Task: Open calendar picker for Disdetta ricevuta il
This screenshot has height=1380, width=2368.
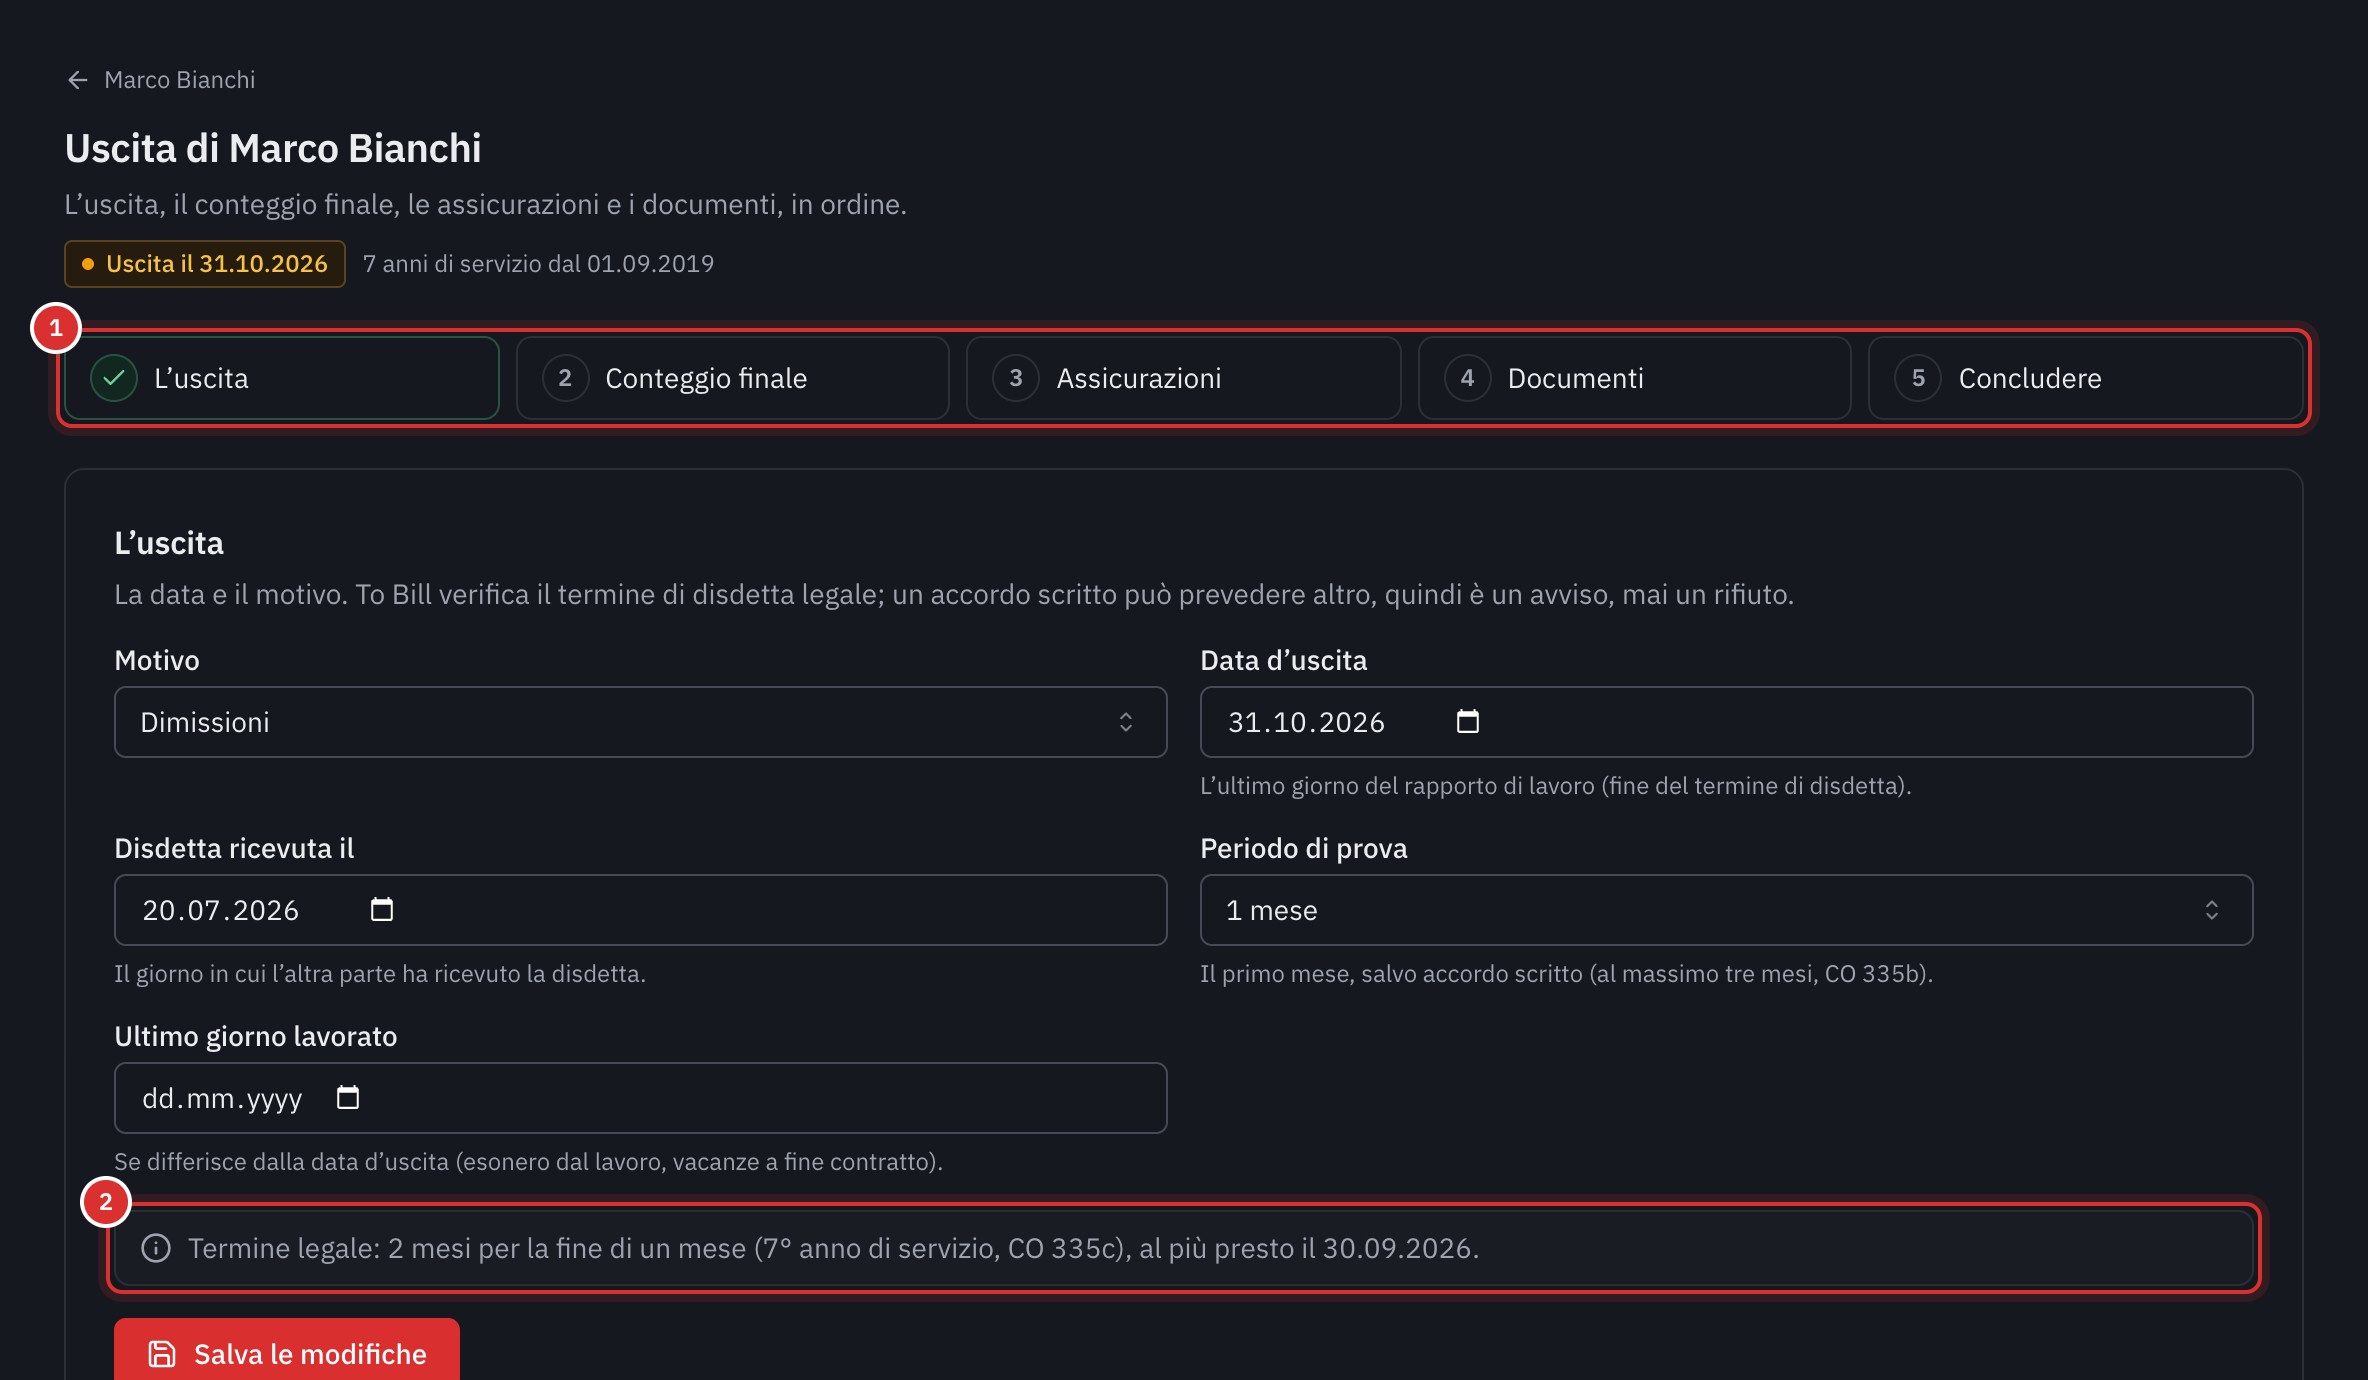Action: pos(381,909)
